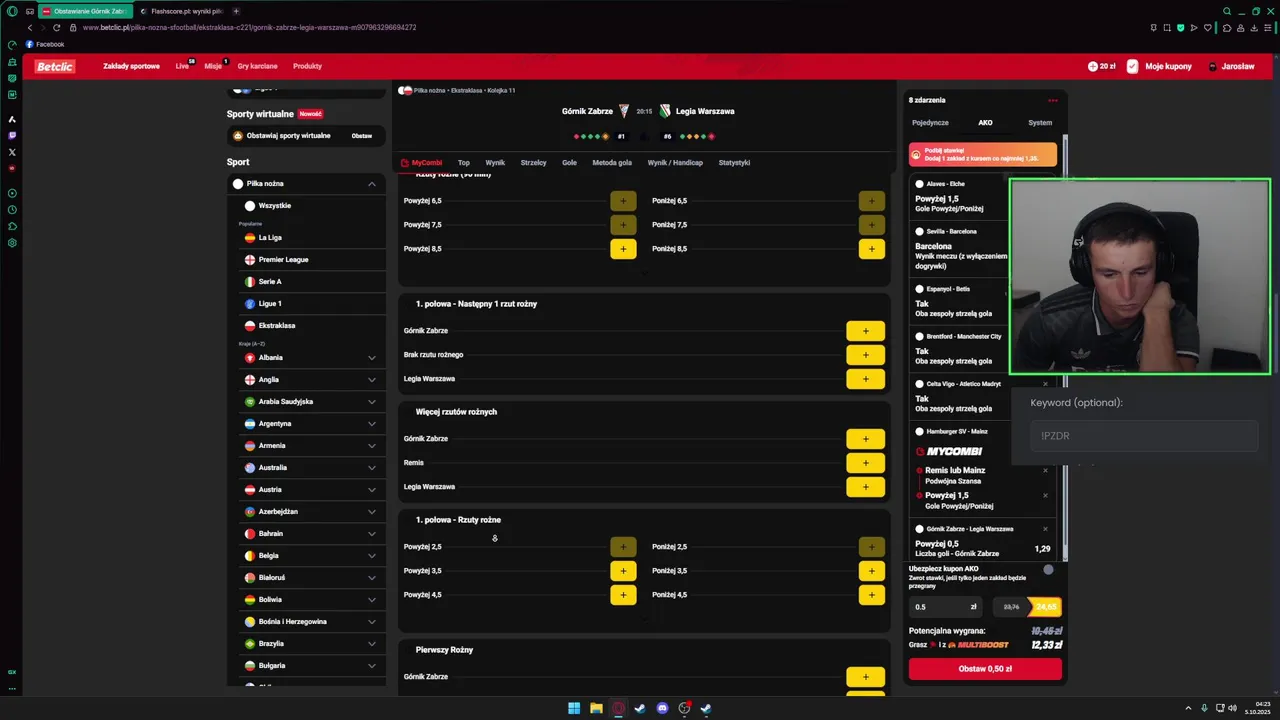Toggle Hamburger SV - Mainz selection circle
Image resolution: width=1280 pixels, height=720 pixels.
919,431
